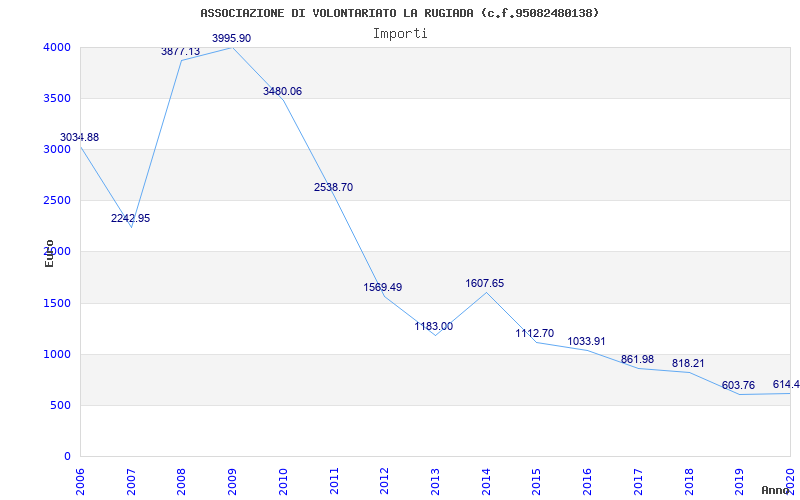
Task: Click the 1112.70 data label
Action: coord(535,333)
